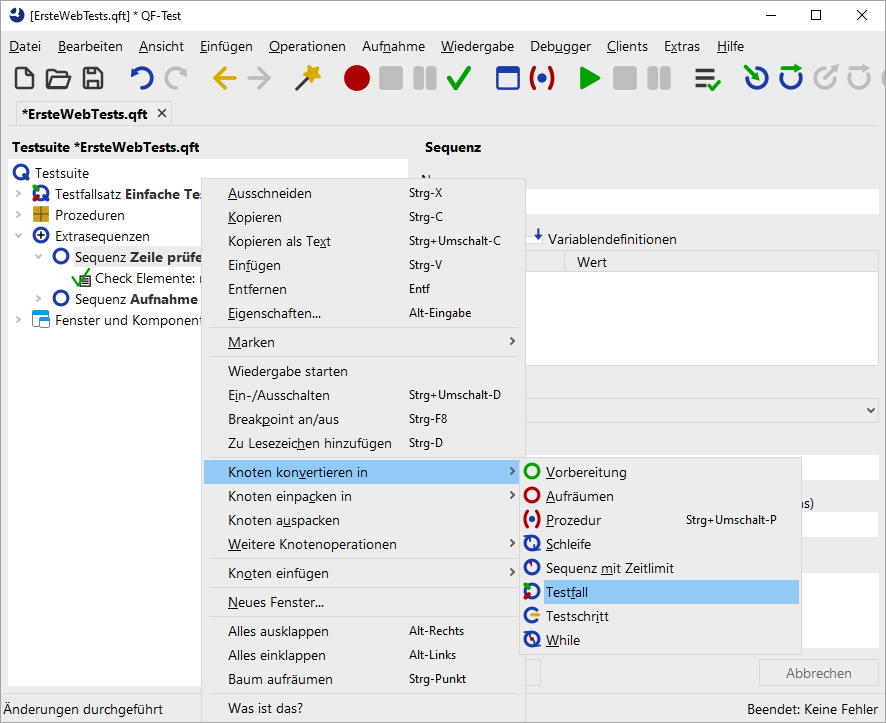886x723 pixels.
Task: Expand Fenster und Komponenten node
Action: click(x=19, y=320)
